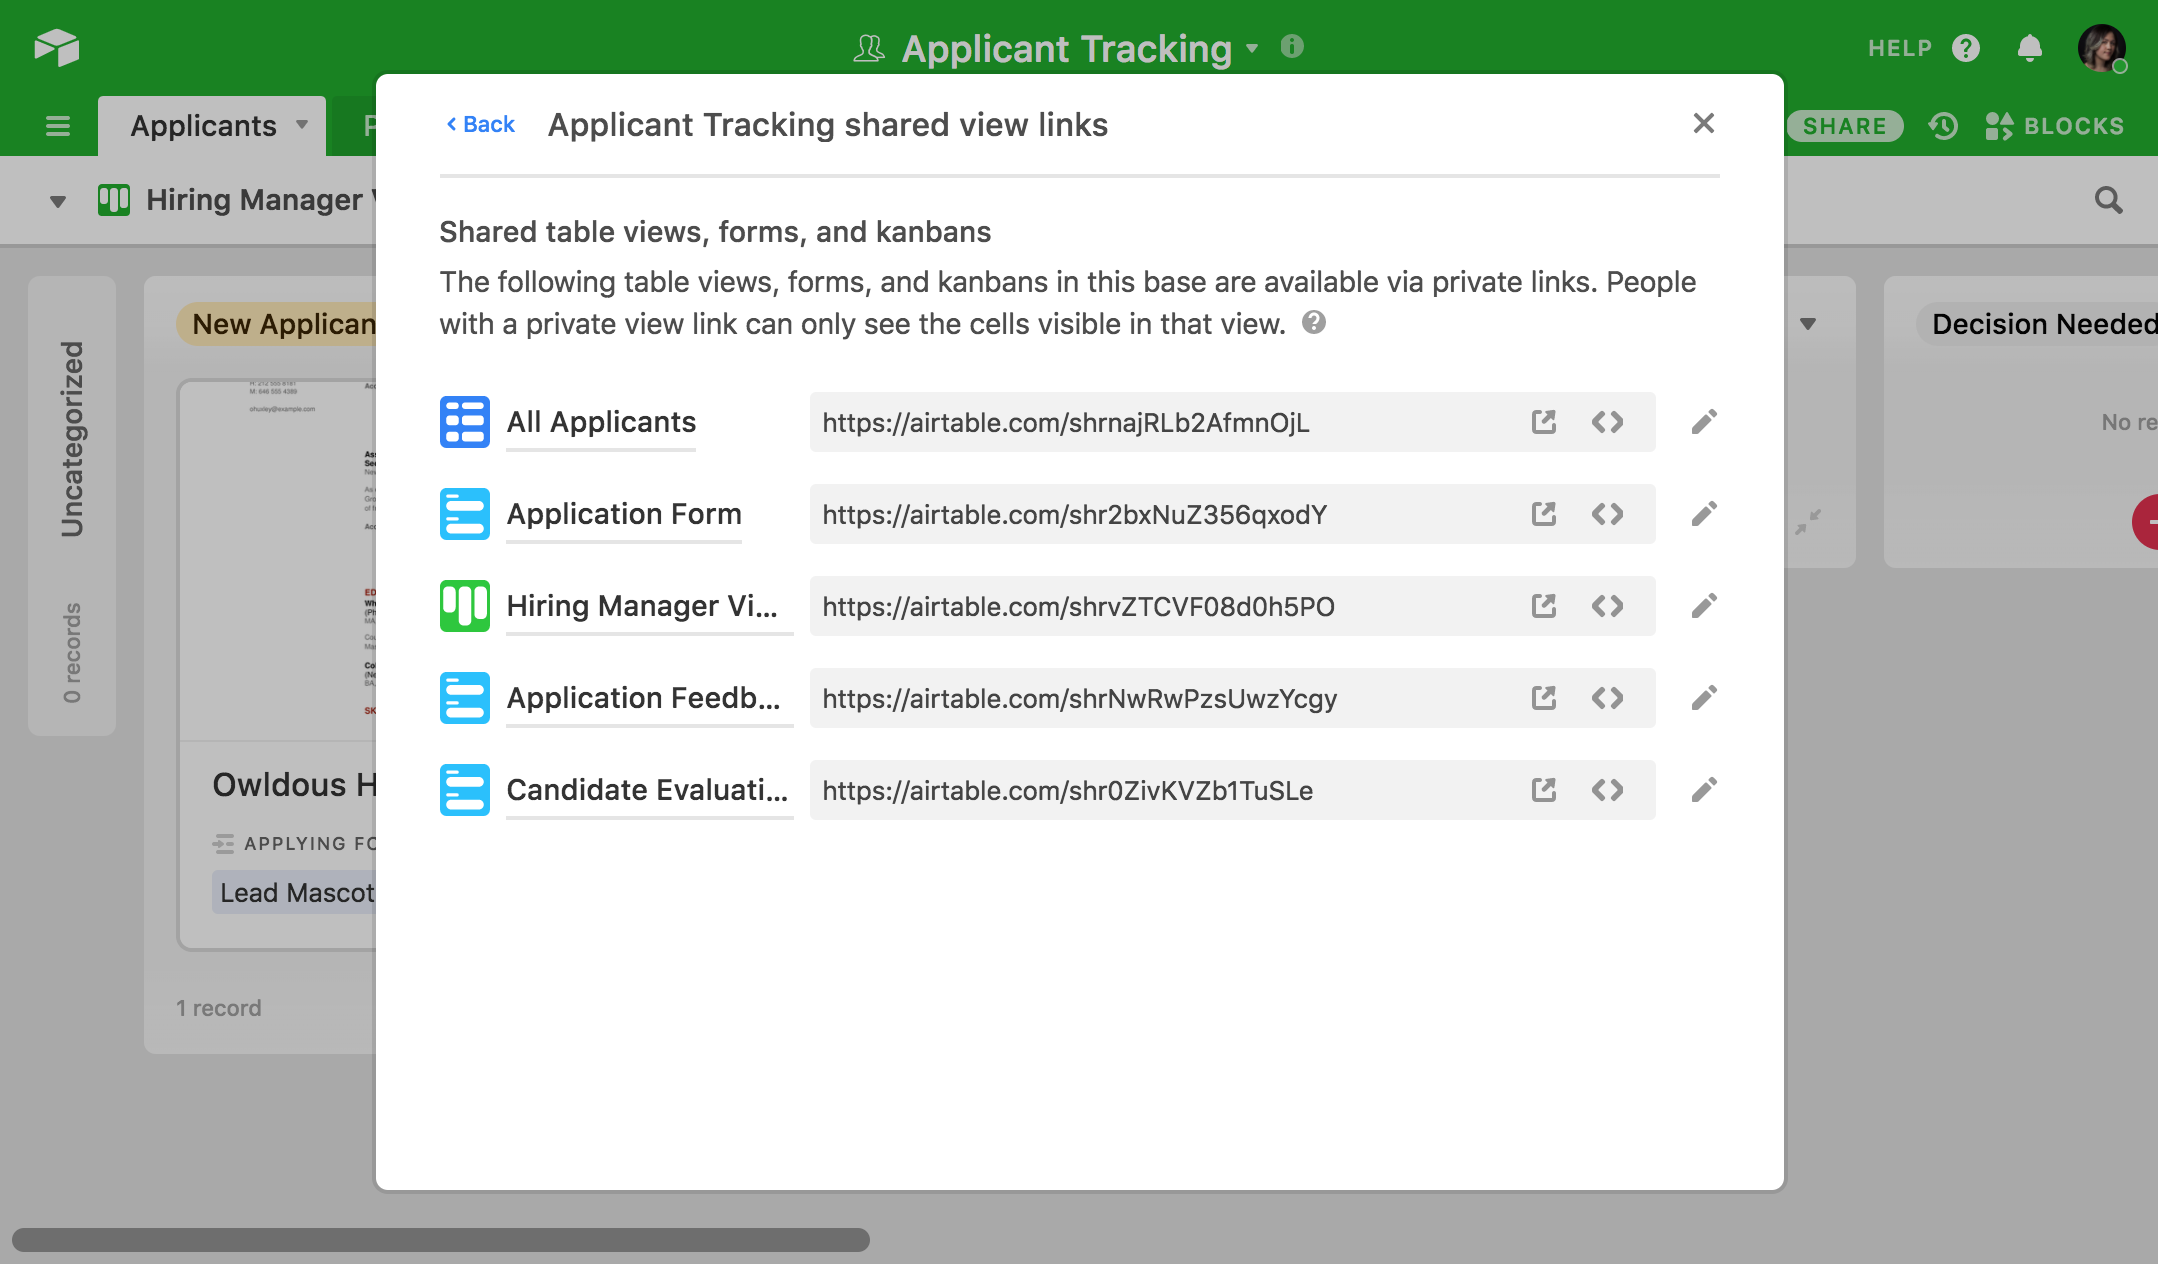Edit the Candidate Evaluation shared link
This screenshot has height=1264, width=2158.
click(1704, 790)
